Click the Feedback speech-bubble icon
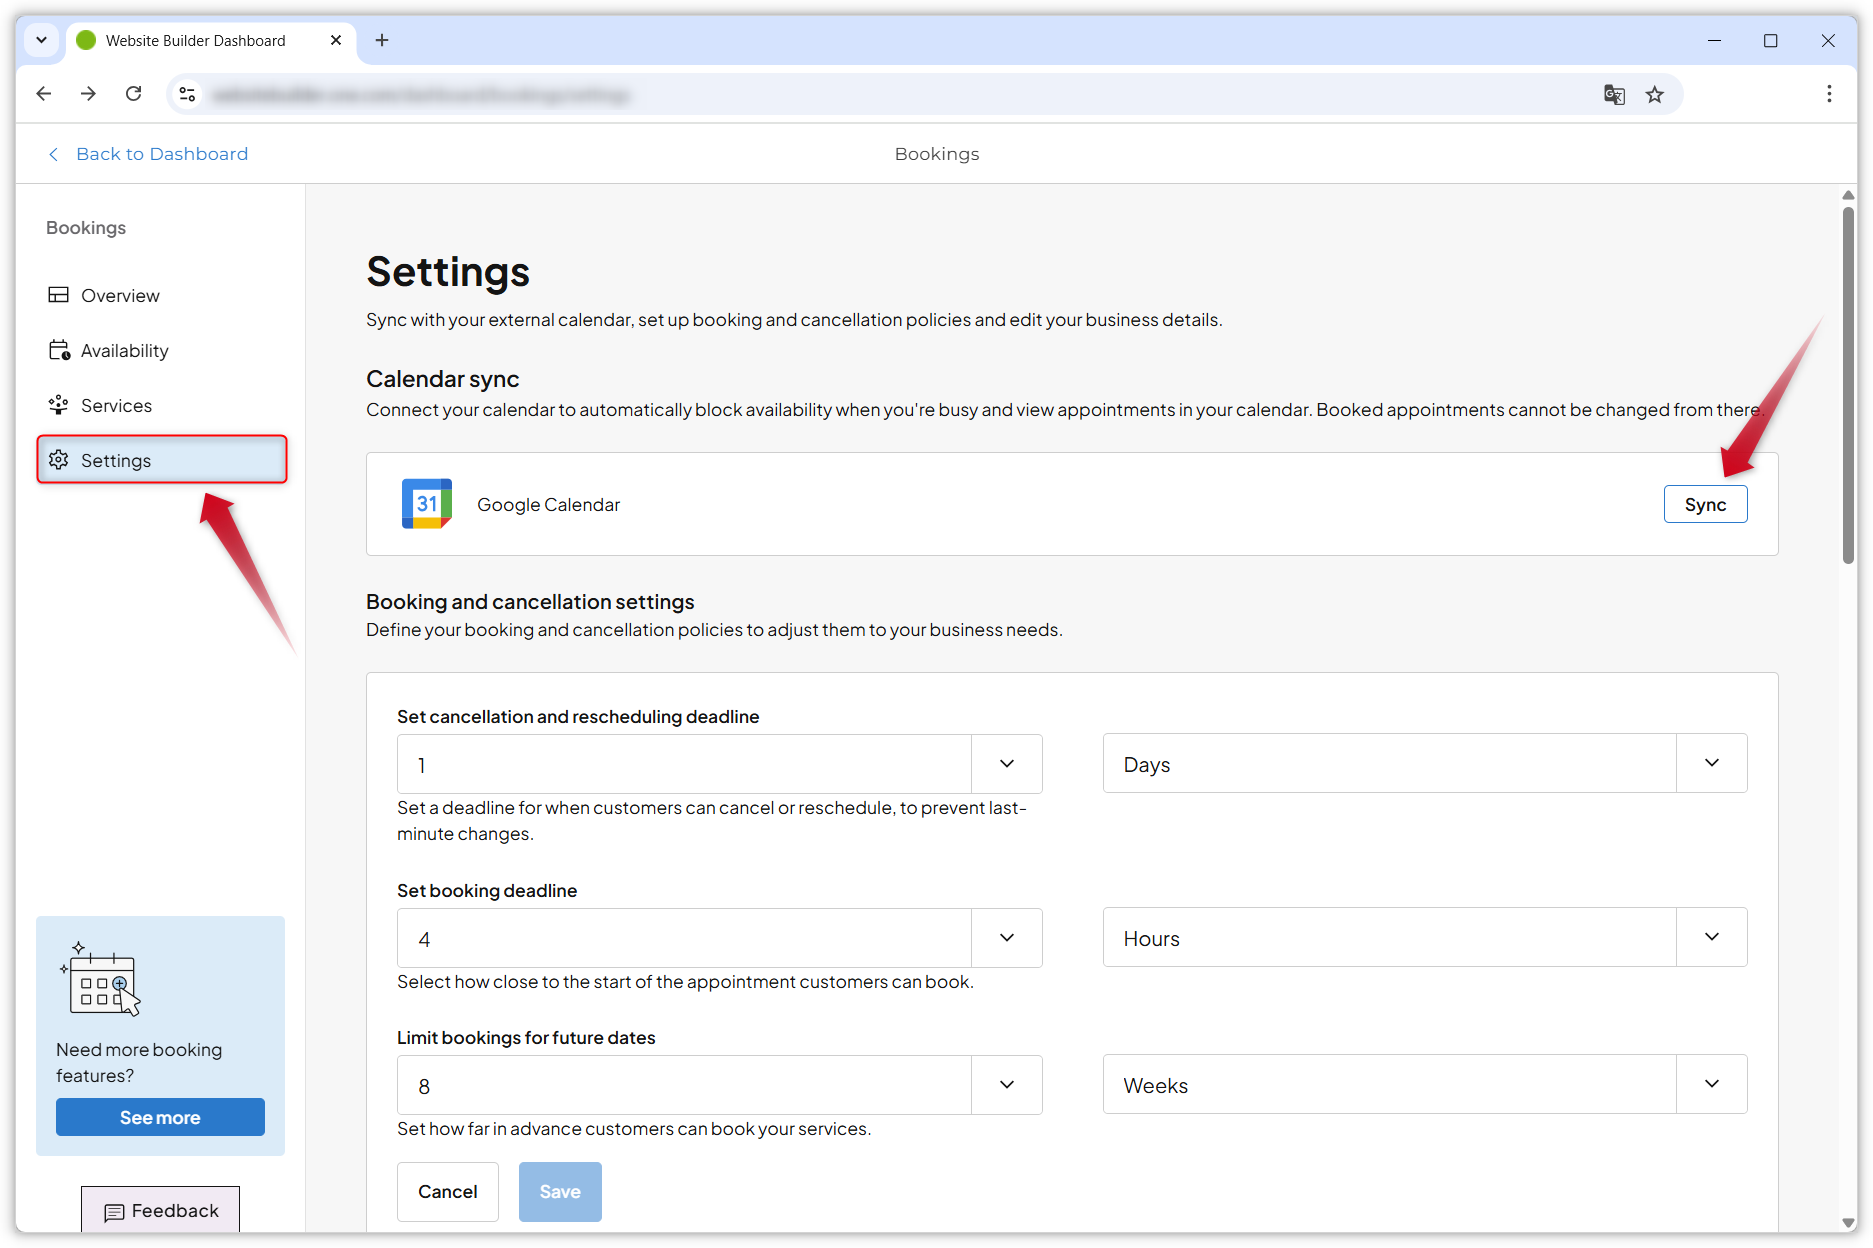 click(x=115, y=1213)
